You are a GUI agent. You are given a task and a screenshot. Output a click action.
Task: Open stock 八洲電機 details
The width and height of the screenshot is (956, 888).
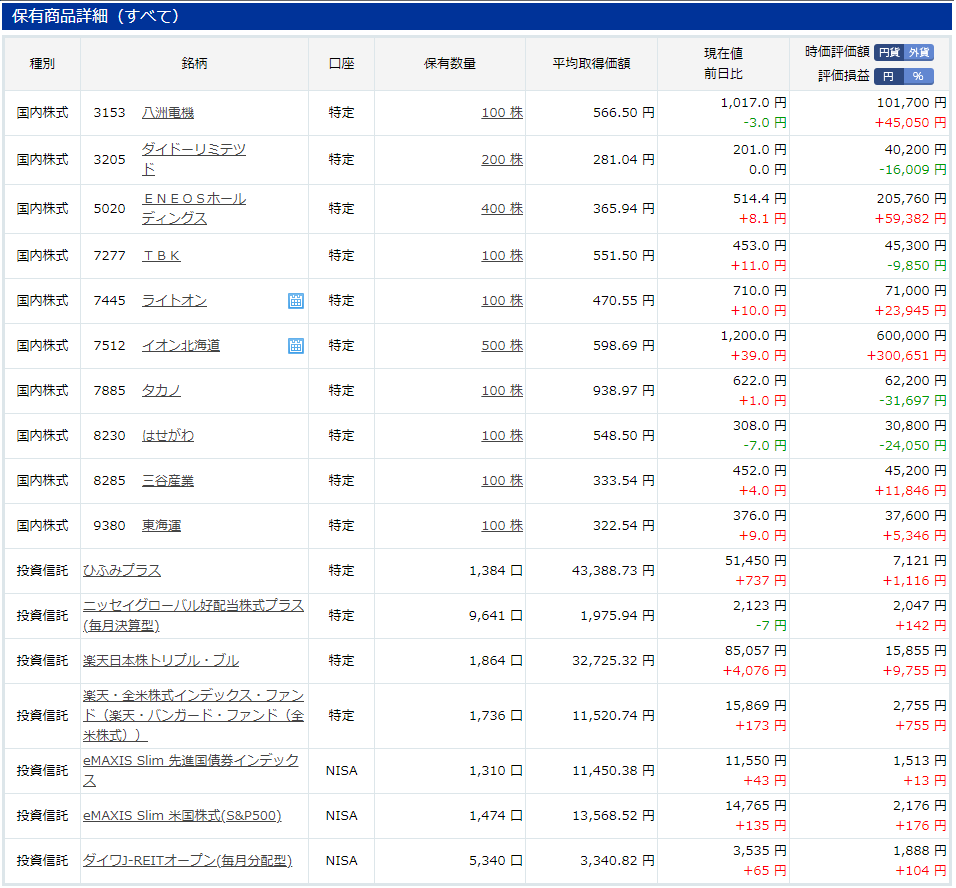pos(168,113)
